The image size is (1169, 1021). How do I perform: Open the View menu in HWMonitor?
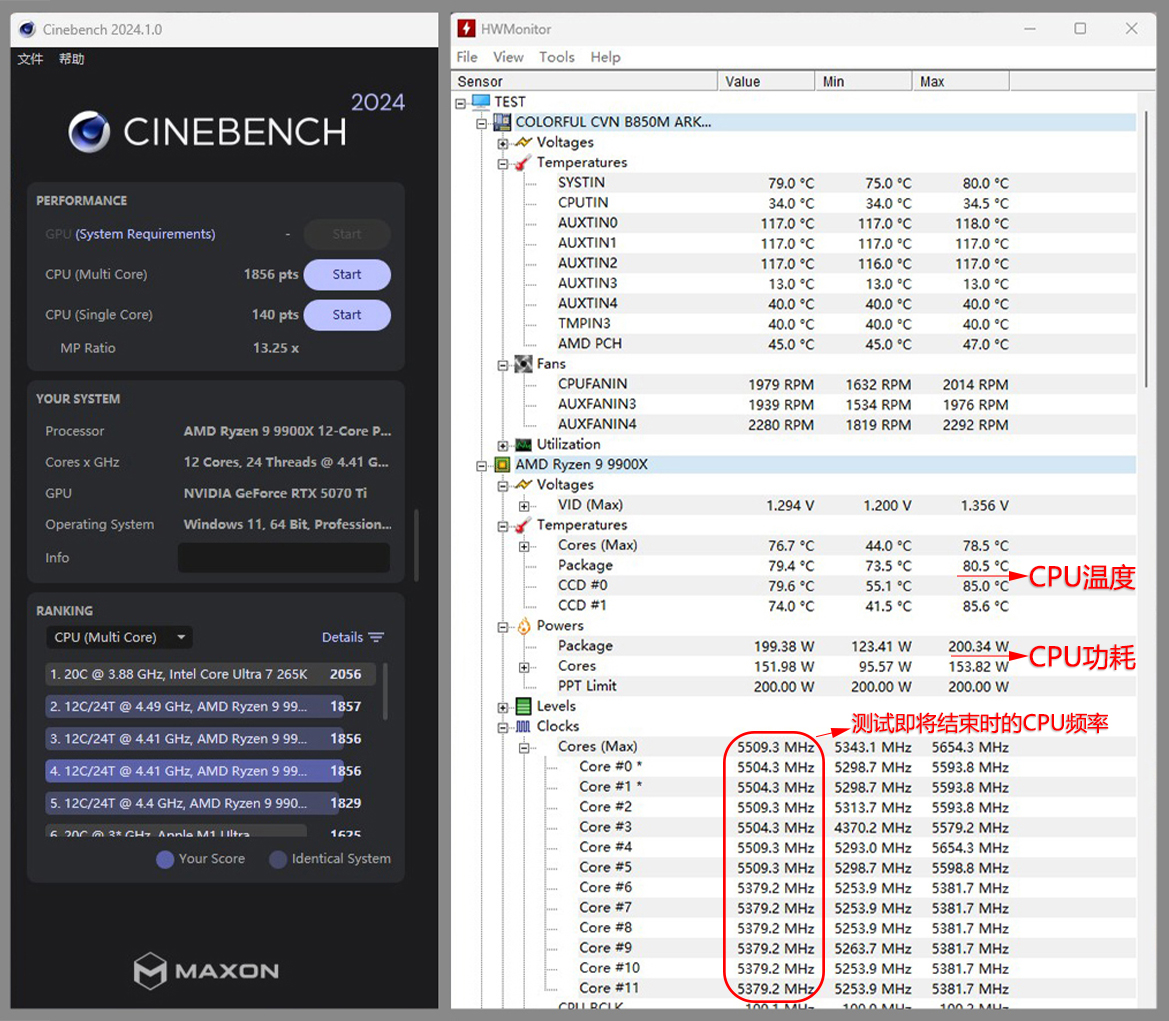(x=508, y=57)
